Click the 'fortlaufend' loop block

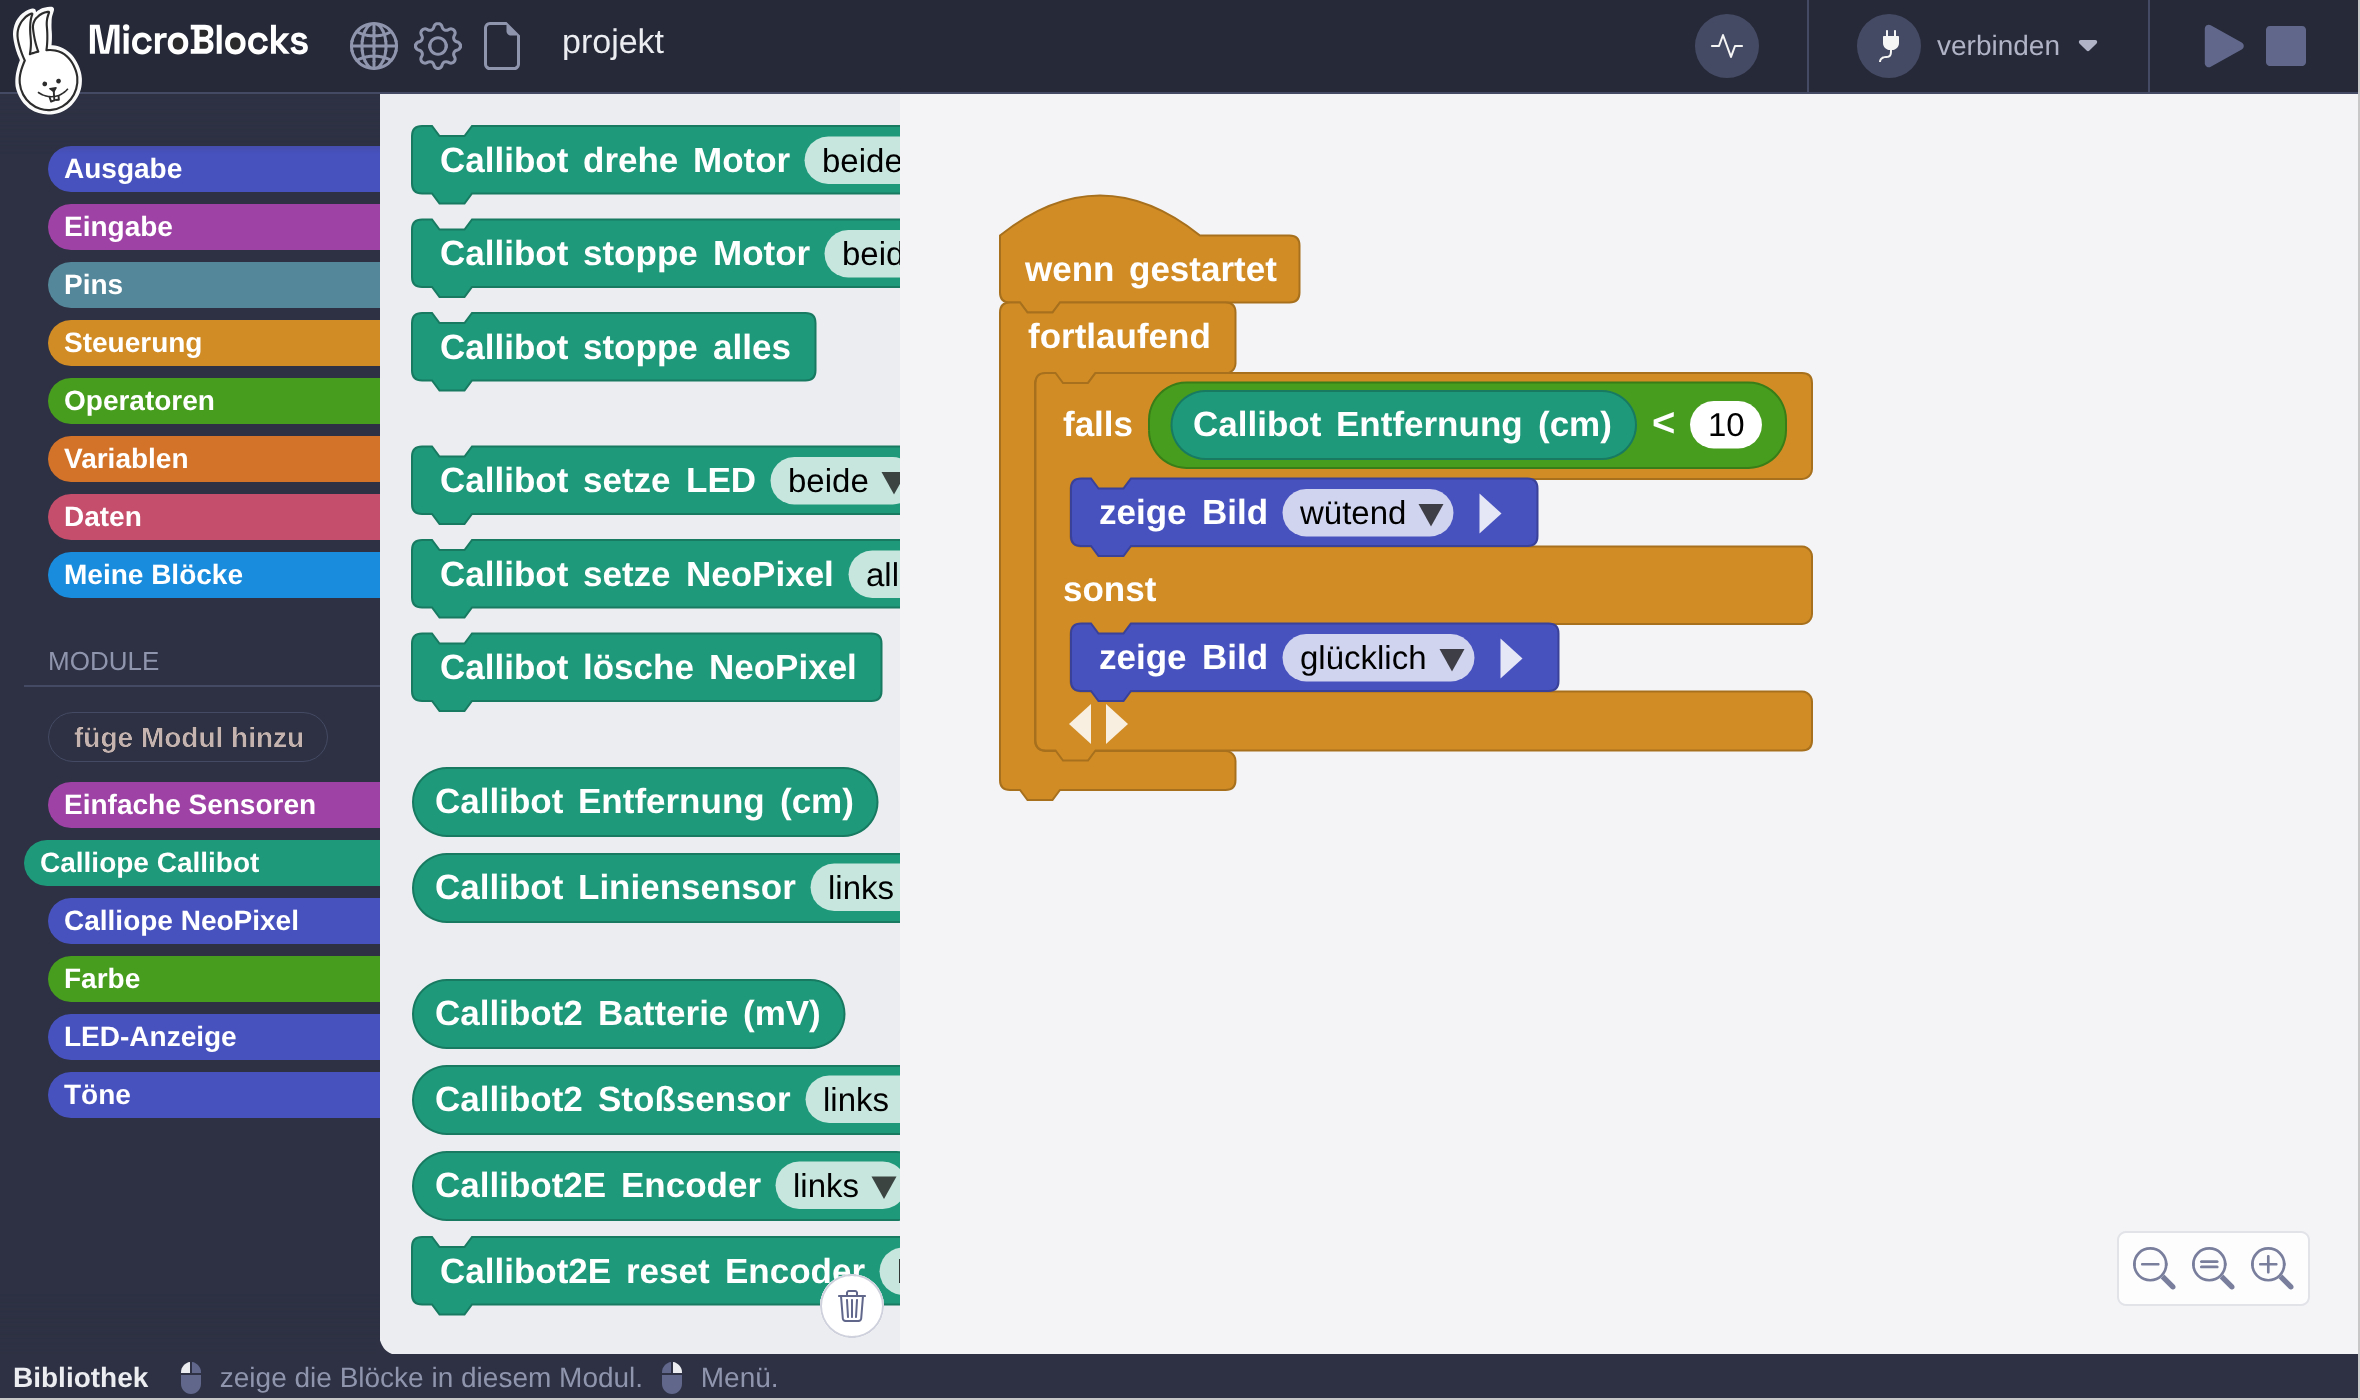(1118, 337)
